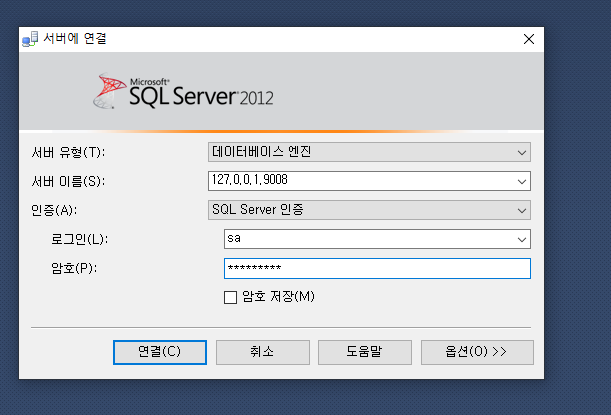This screenshot has height=415, width=611.
Task: Click the 인증(A) label
Action: 54,210
